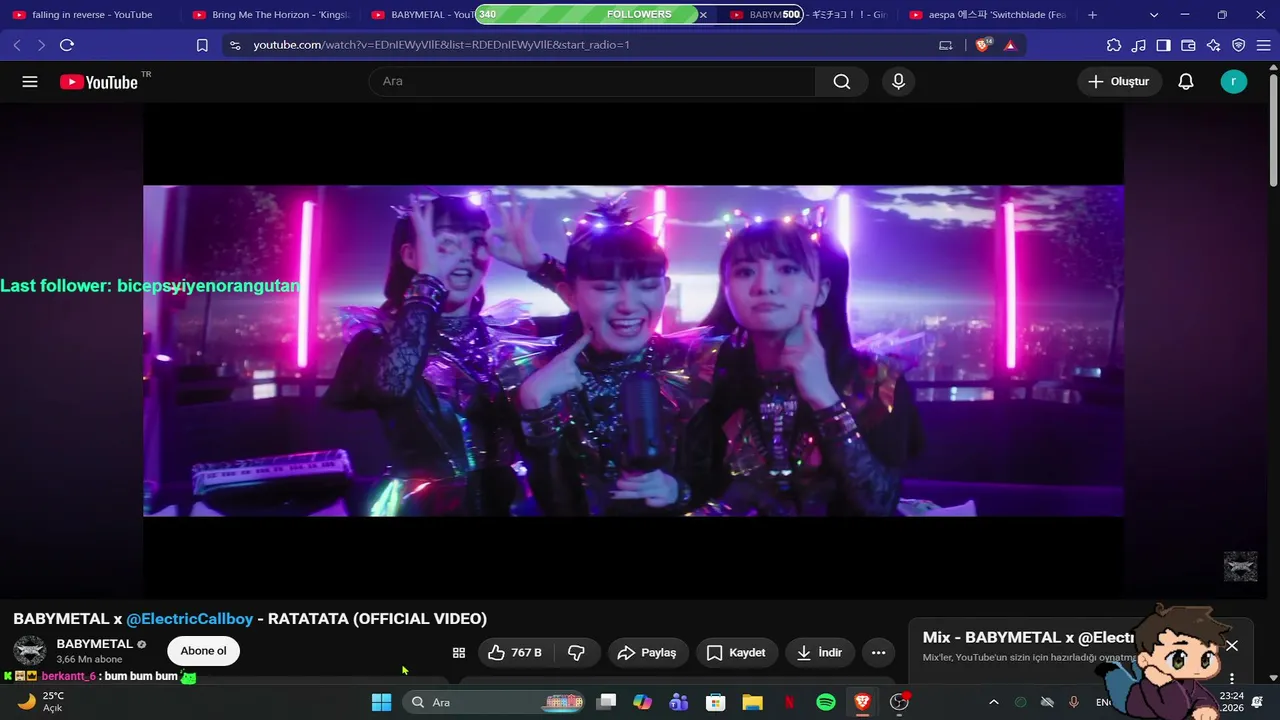This screenshot has width=1280, height=720.
Task: Open YouTube notifications bell
Action: [1186, 82]
